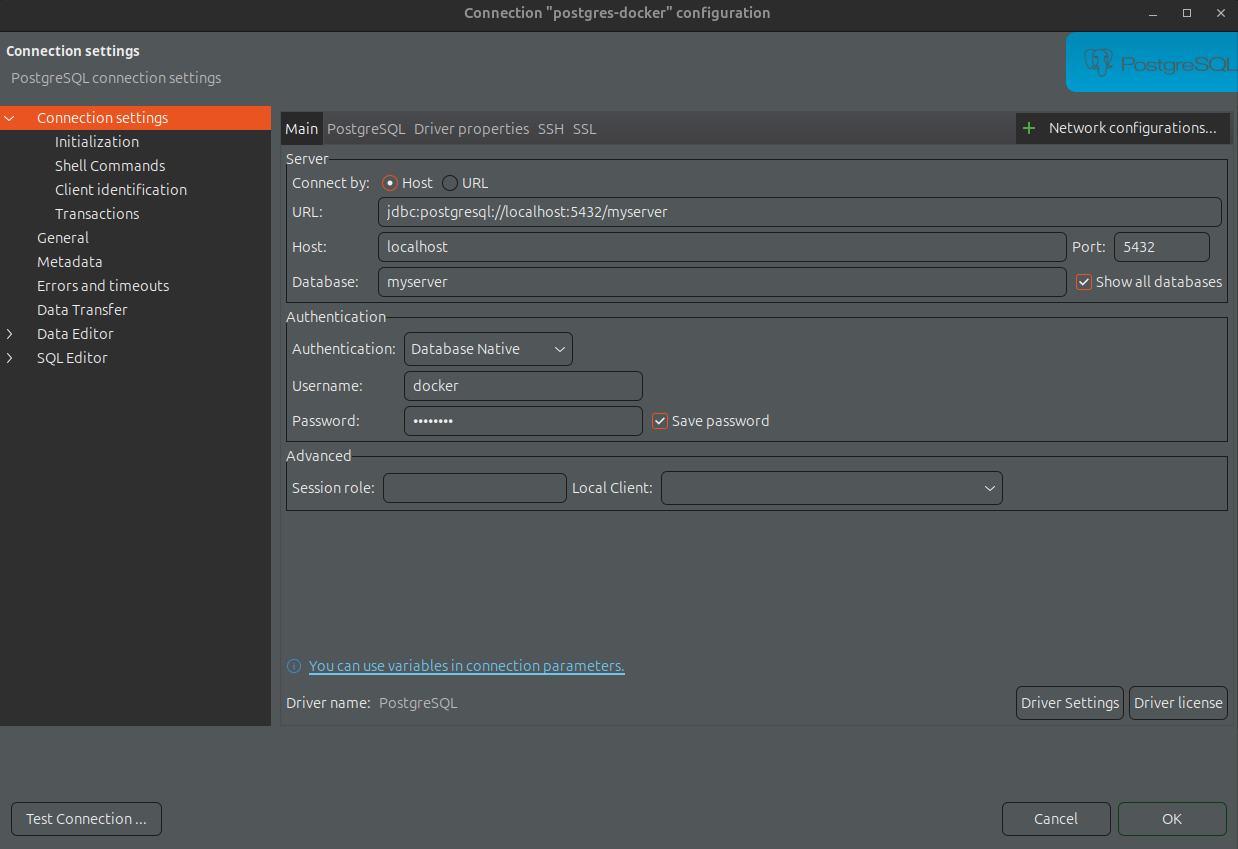Open the SSH tab

pos(550,129)
